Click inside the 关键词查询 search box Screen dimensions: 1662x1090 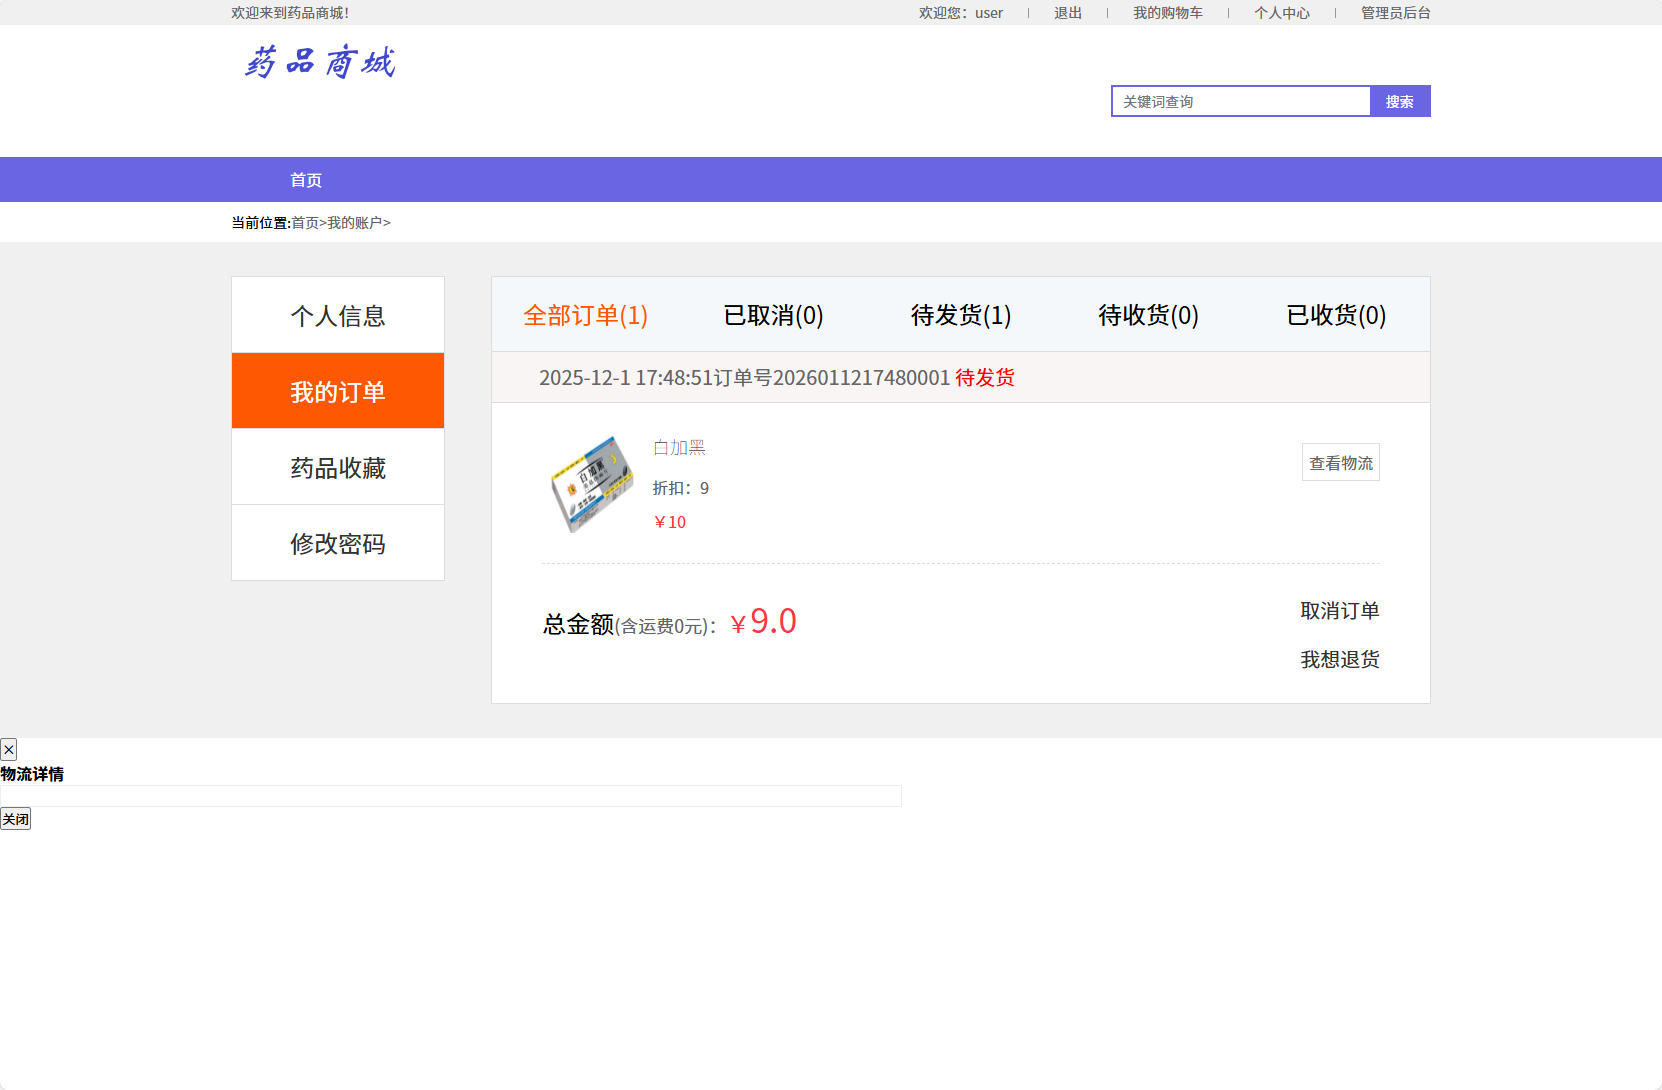(1240, 100)
